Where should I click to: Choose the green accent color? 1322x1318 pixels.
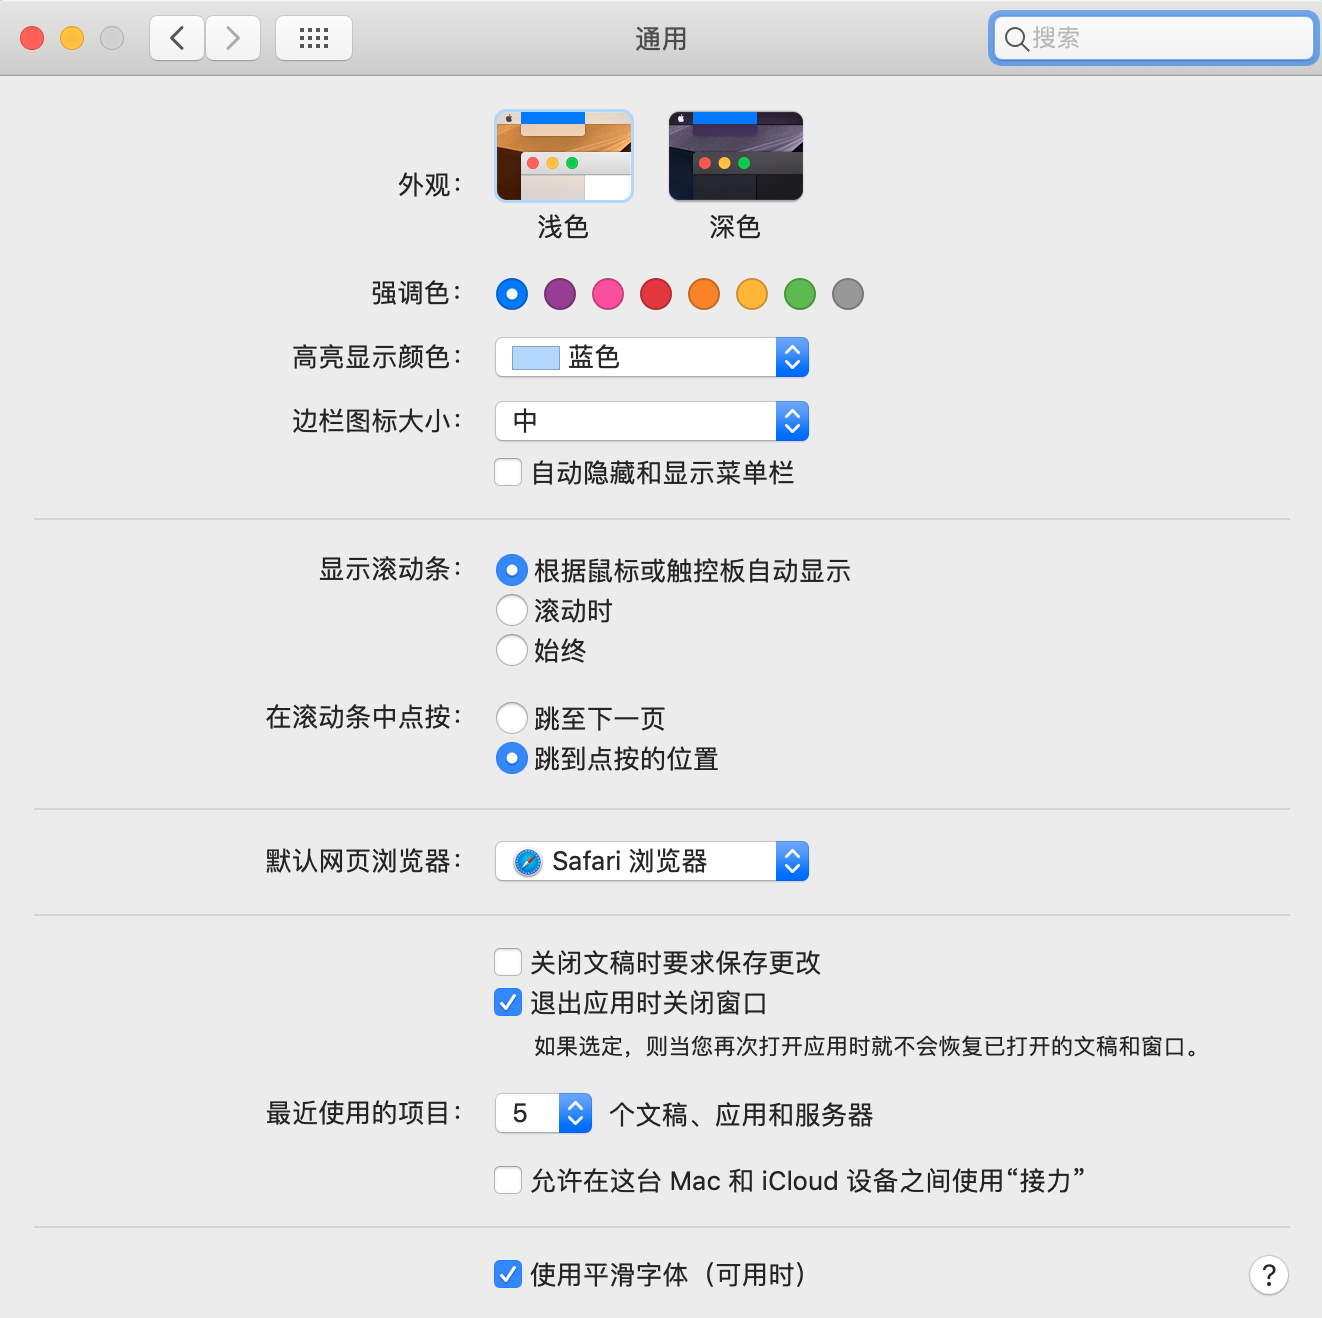(x=800, y=294)
